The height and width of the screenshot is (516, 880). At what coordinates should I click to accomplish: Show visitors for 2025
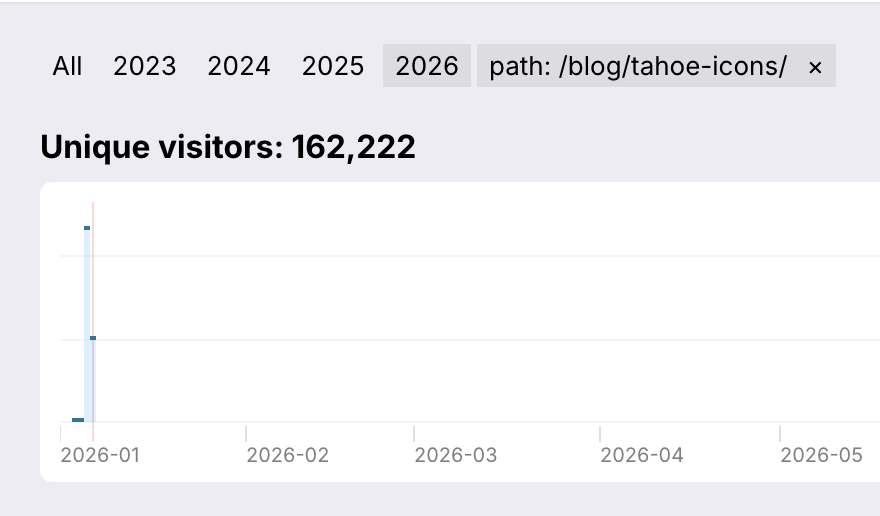coord(333,67)
